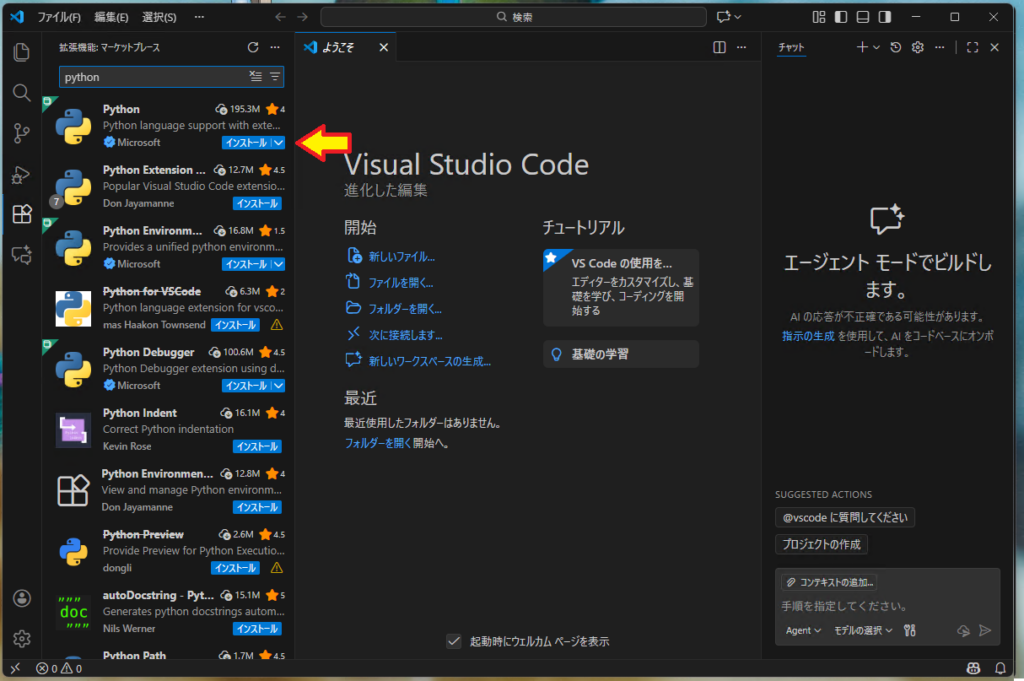
Task: Open the Search view in activity bar
Action: pos(21,93)
